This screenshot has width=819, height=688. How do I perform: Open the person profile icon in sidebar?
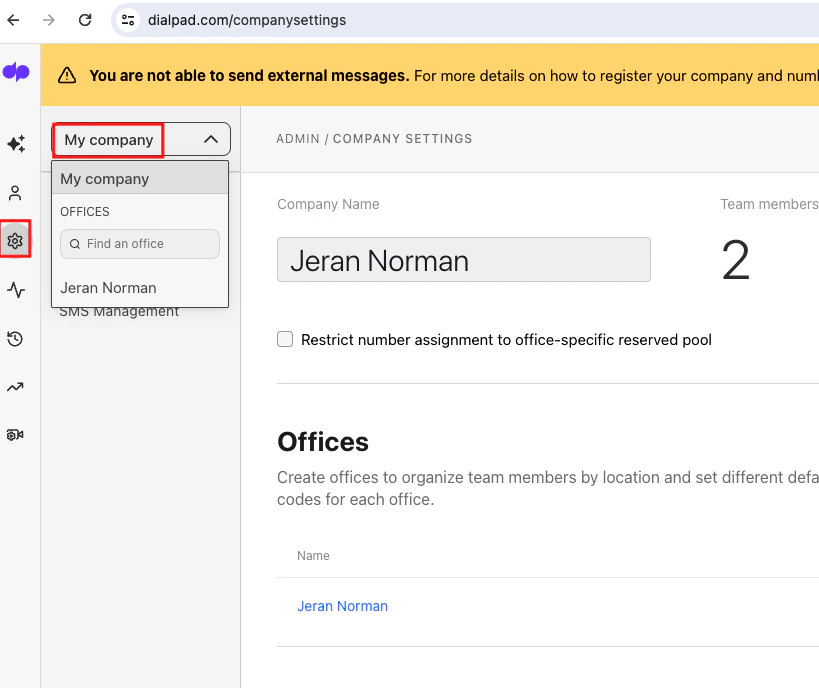tap(15, 193)
